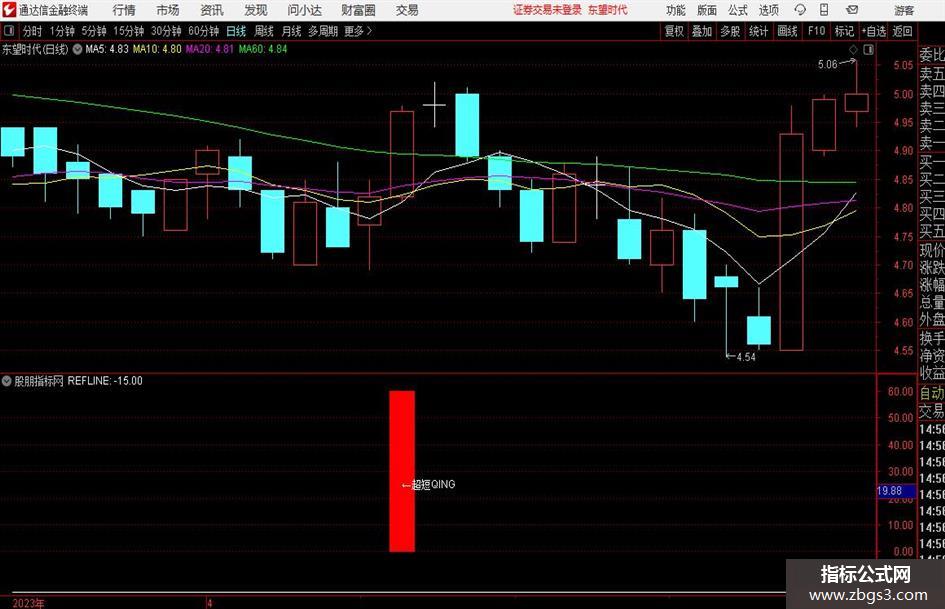Open the 问小达 menu
This screenshot has width=945, height=609.
pos(304,10)
